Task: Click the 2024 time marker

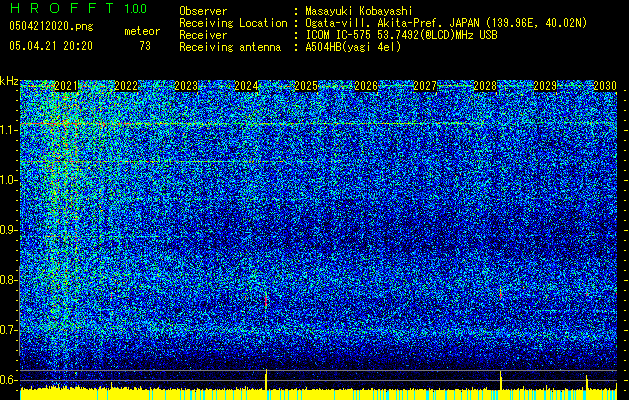Action: (246, 86)
